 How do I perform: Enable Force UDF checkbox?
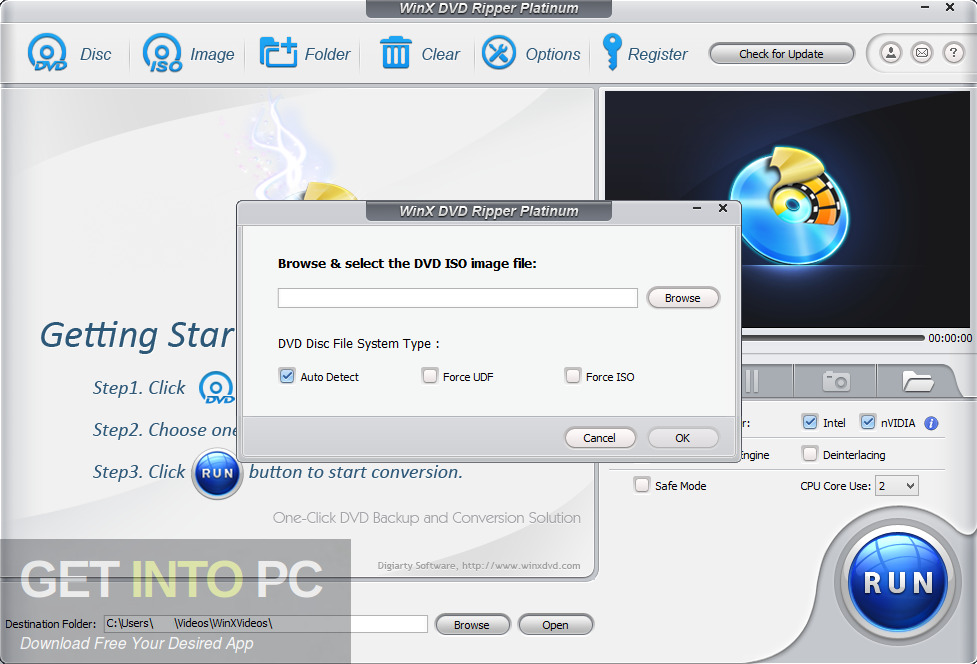[x=429, y=376]
